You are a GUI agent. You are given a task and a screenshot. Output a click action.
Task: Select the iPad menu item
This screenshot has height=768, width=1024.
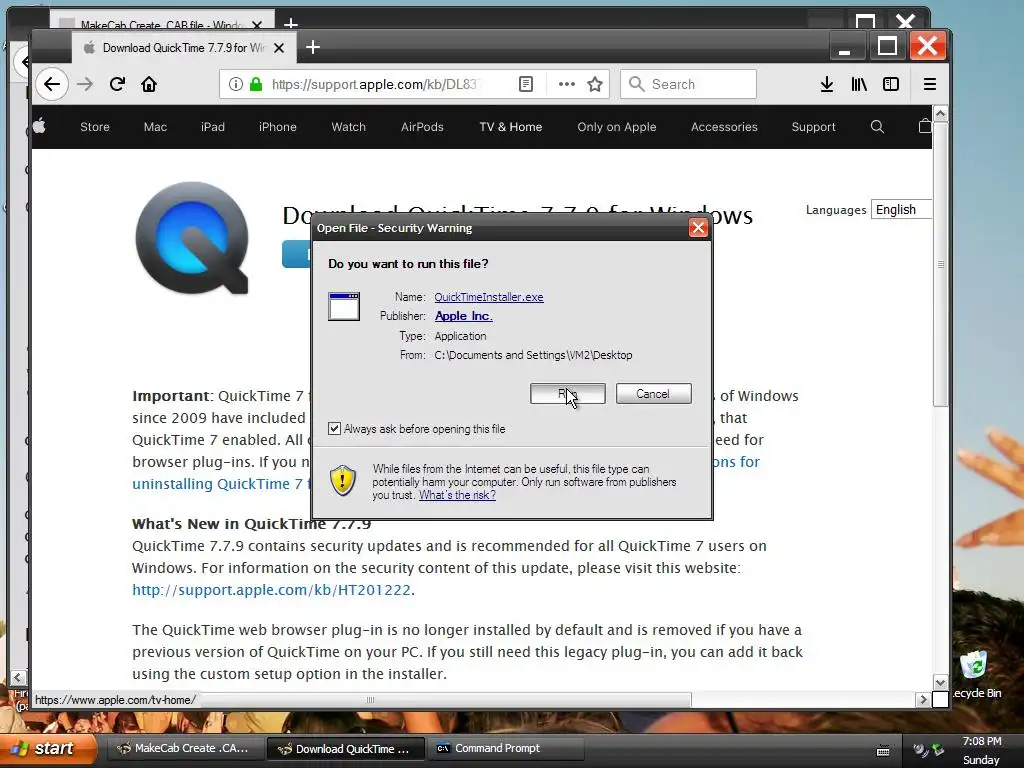213,127
